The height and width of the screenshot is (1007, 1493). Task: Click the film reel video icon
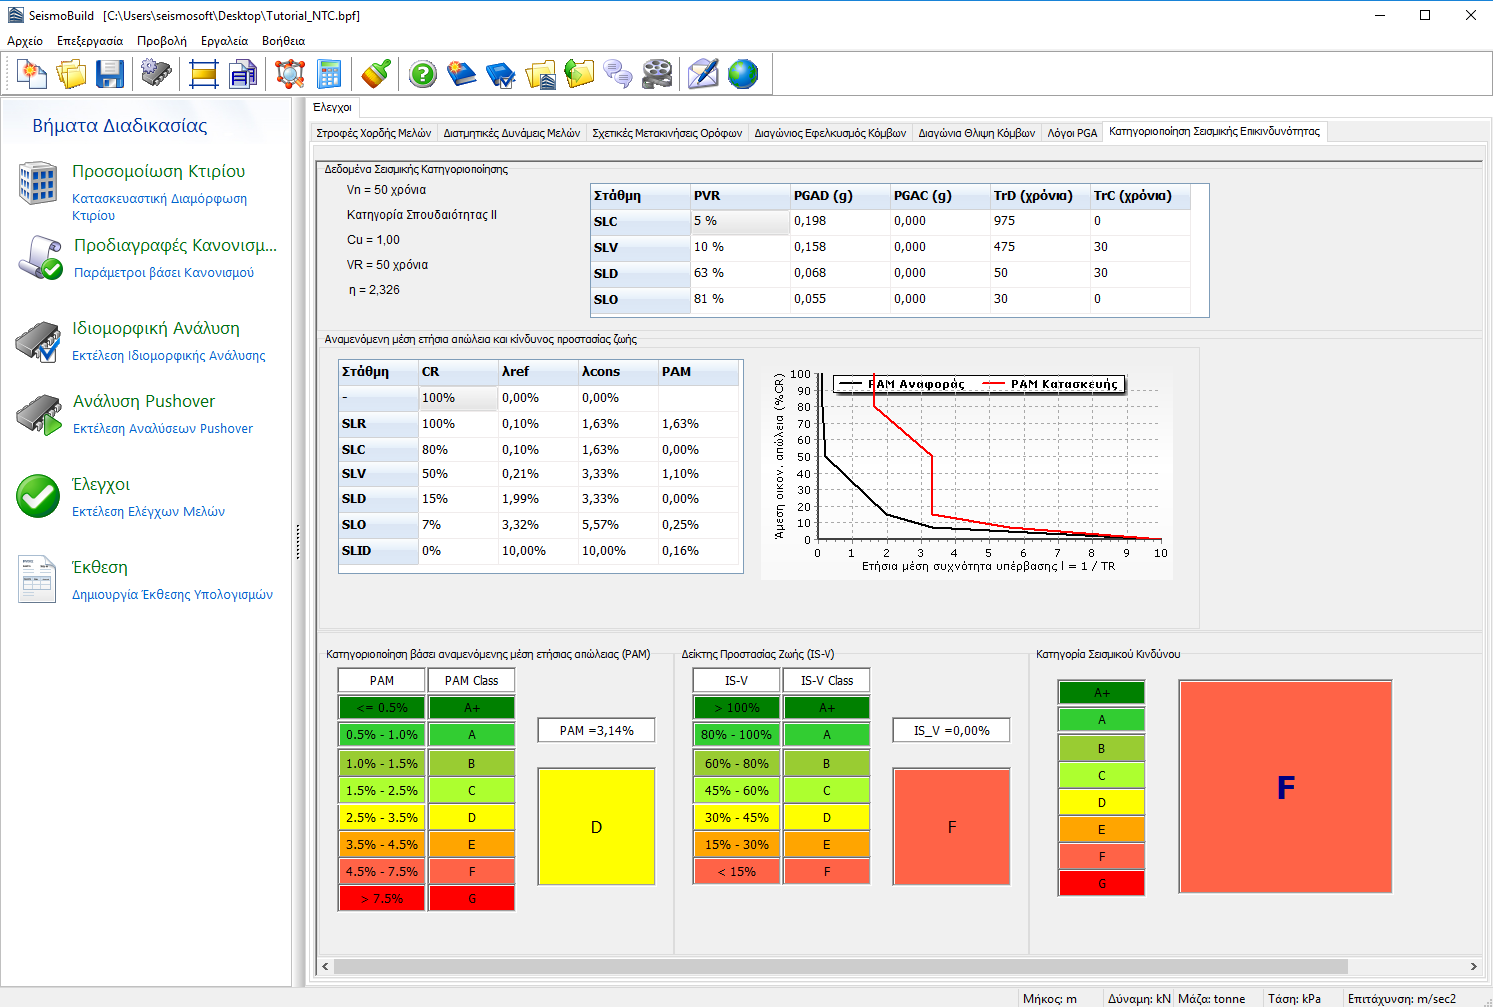657,74
